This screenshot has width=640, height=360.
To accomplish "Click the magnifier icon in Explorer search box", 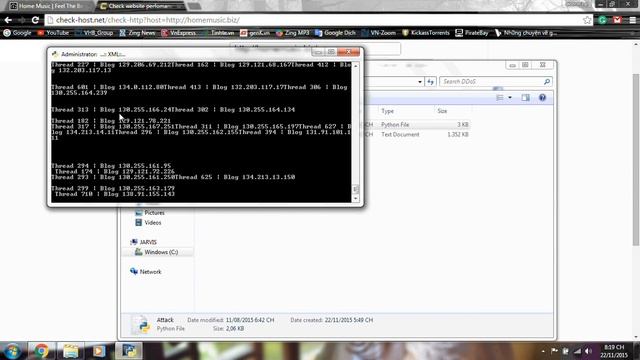I will coord(547,82).
